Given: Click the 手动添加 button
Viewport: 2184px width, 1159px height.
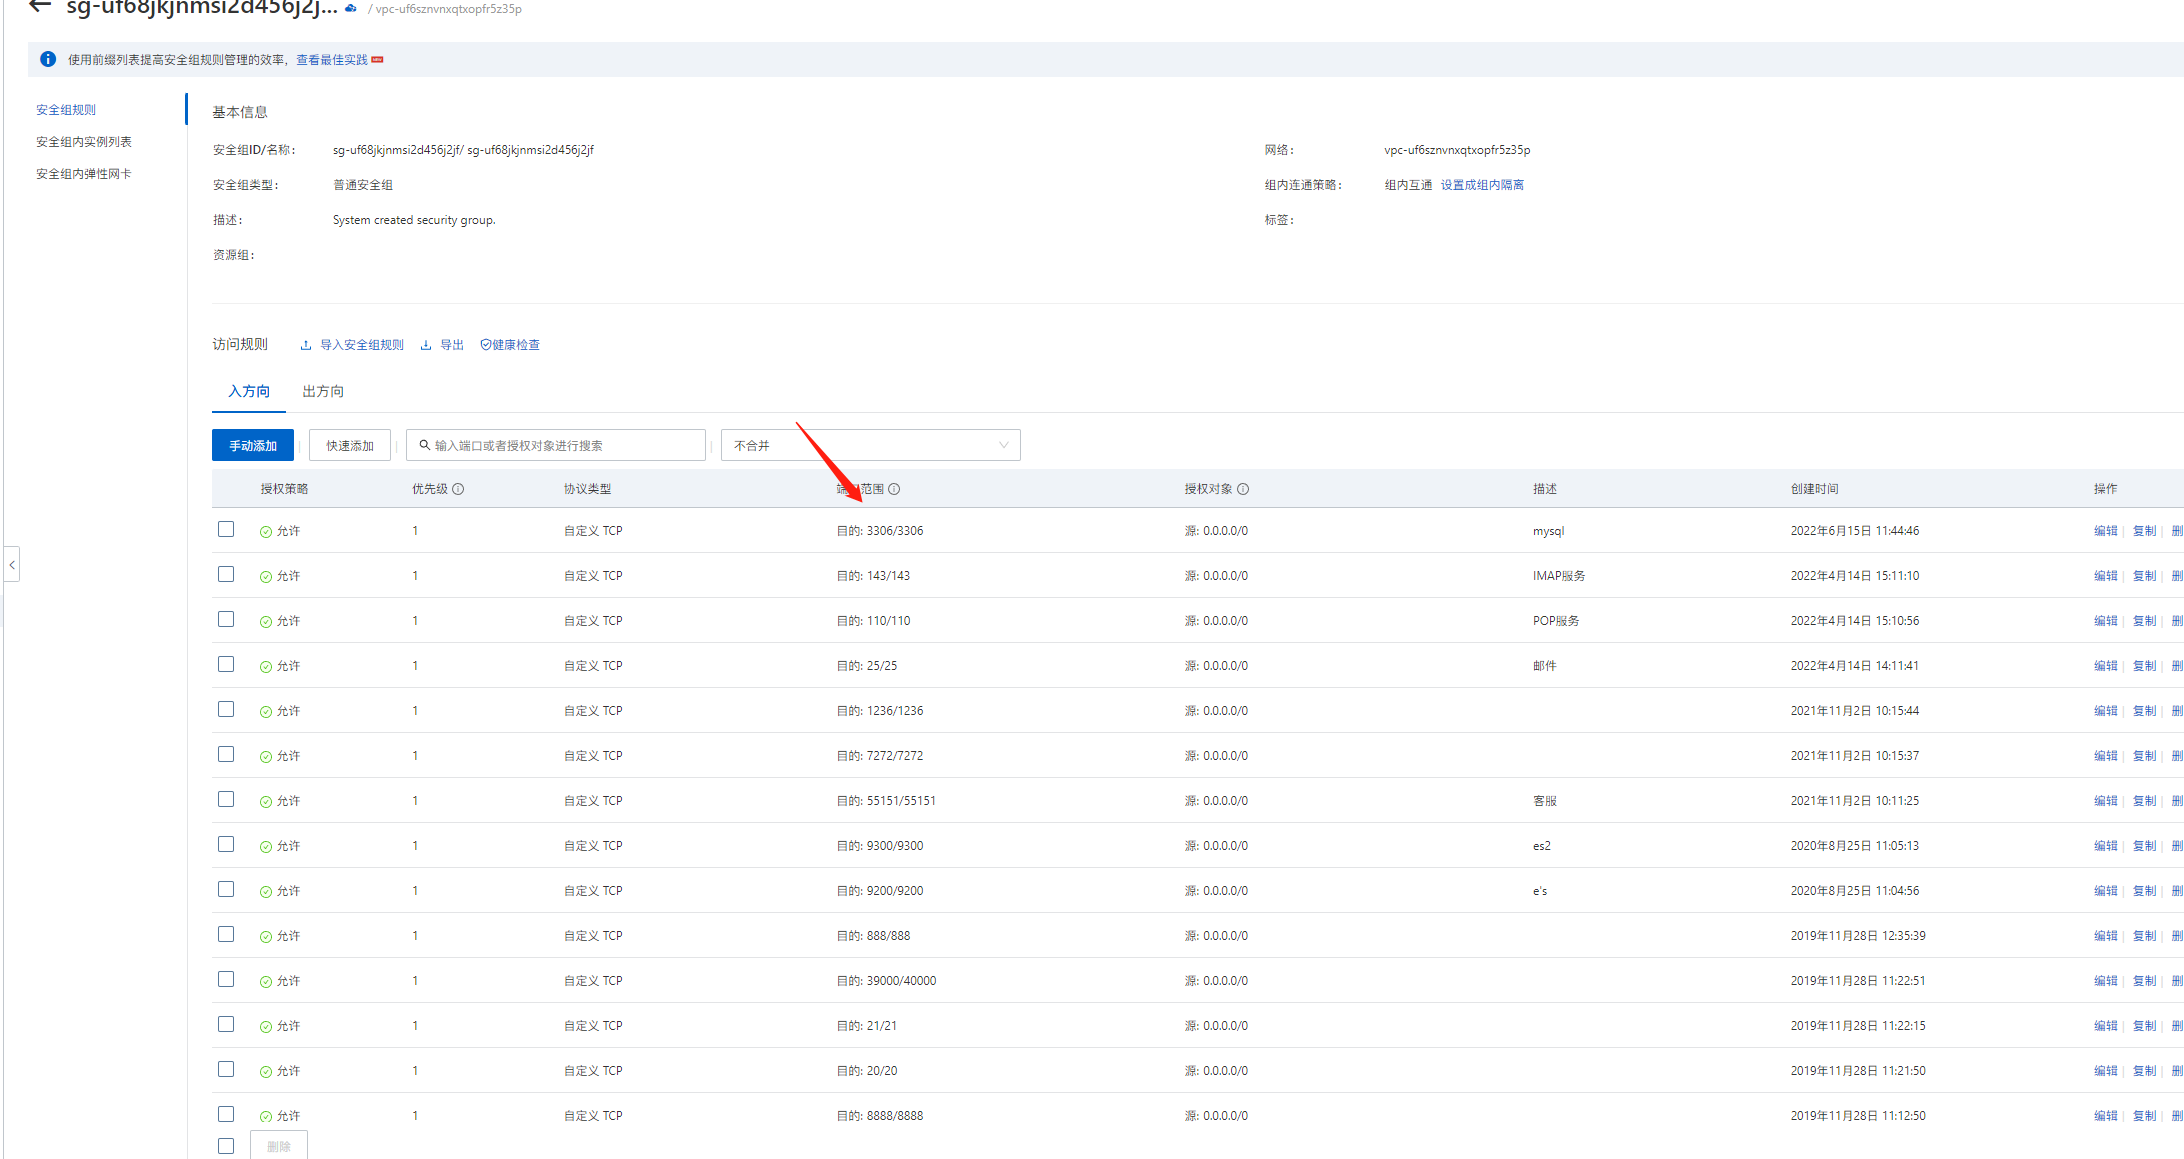Looking at the screenshot, I should click(253, 445).
